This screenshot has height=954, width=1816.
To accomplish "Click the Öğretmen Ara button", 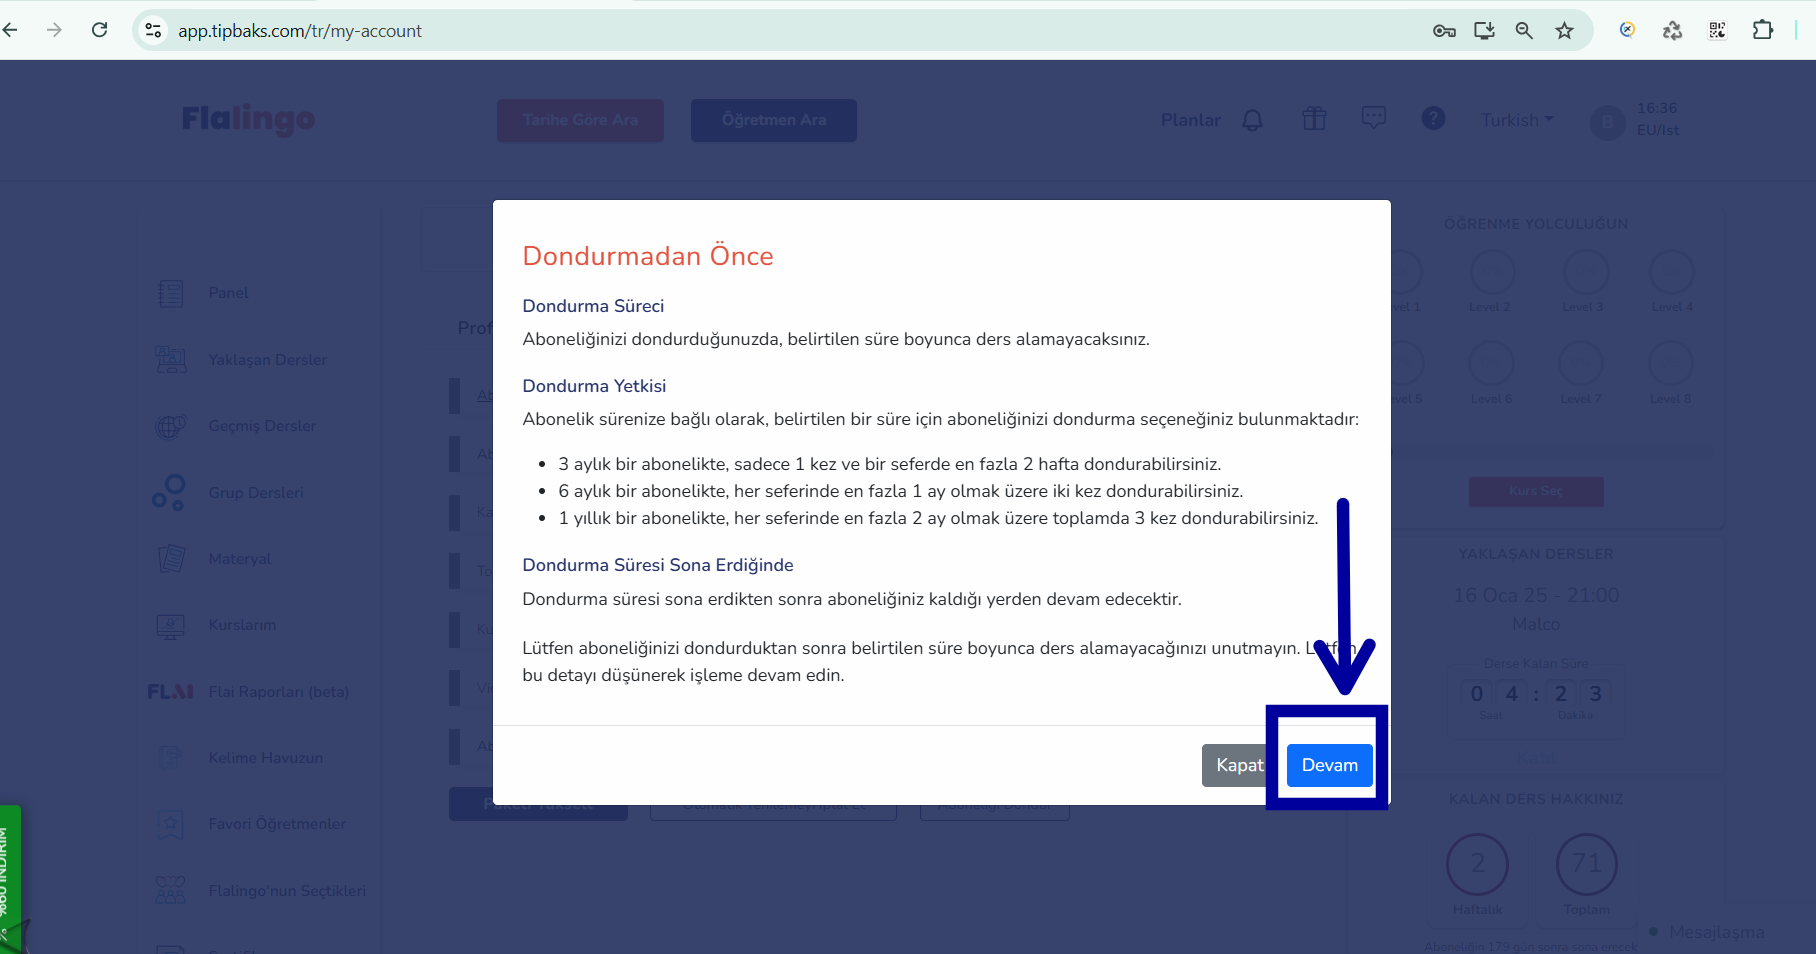I will click(774, 120).
